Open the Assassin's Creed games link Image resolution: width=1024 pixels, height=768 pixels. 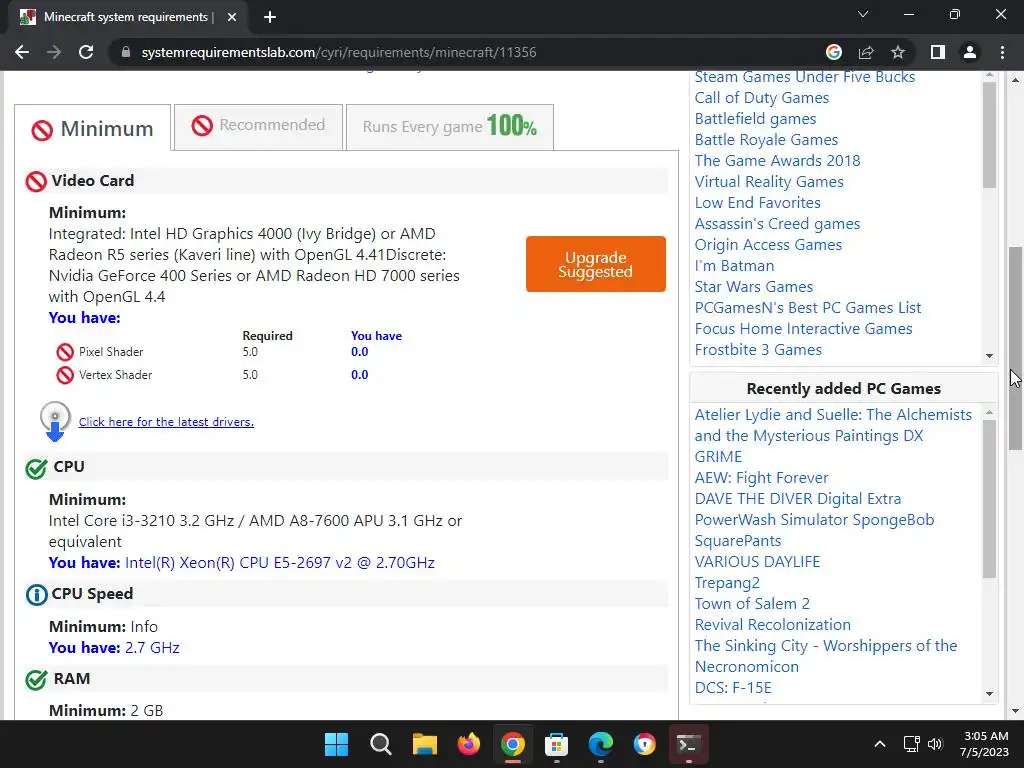coord(777,223)
